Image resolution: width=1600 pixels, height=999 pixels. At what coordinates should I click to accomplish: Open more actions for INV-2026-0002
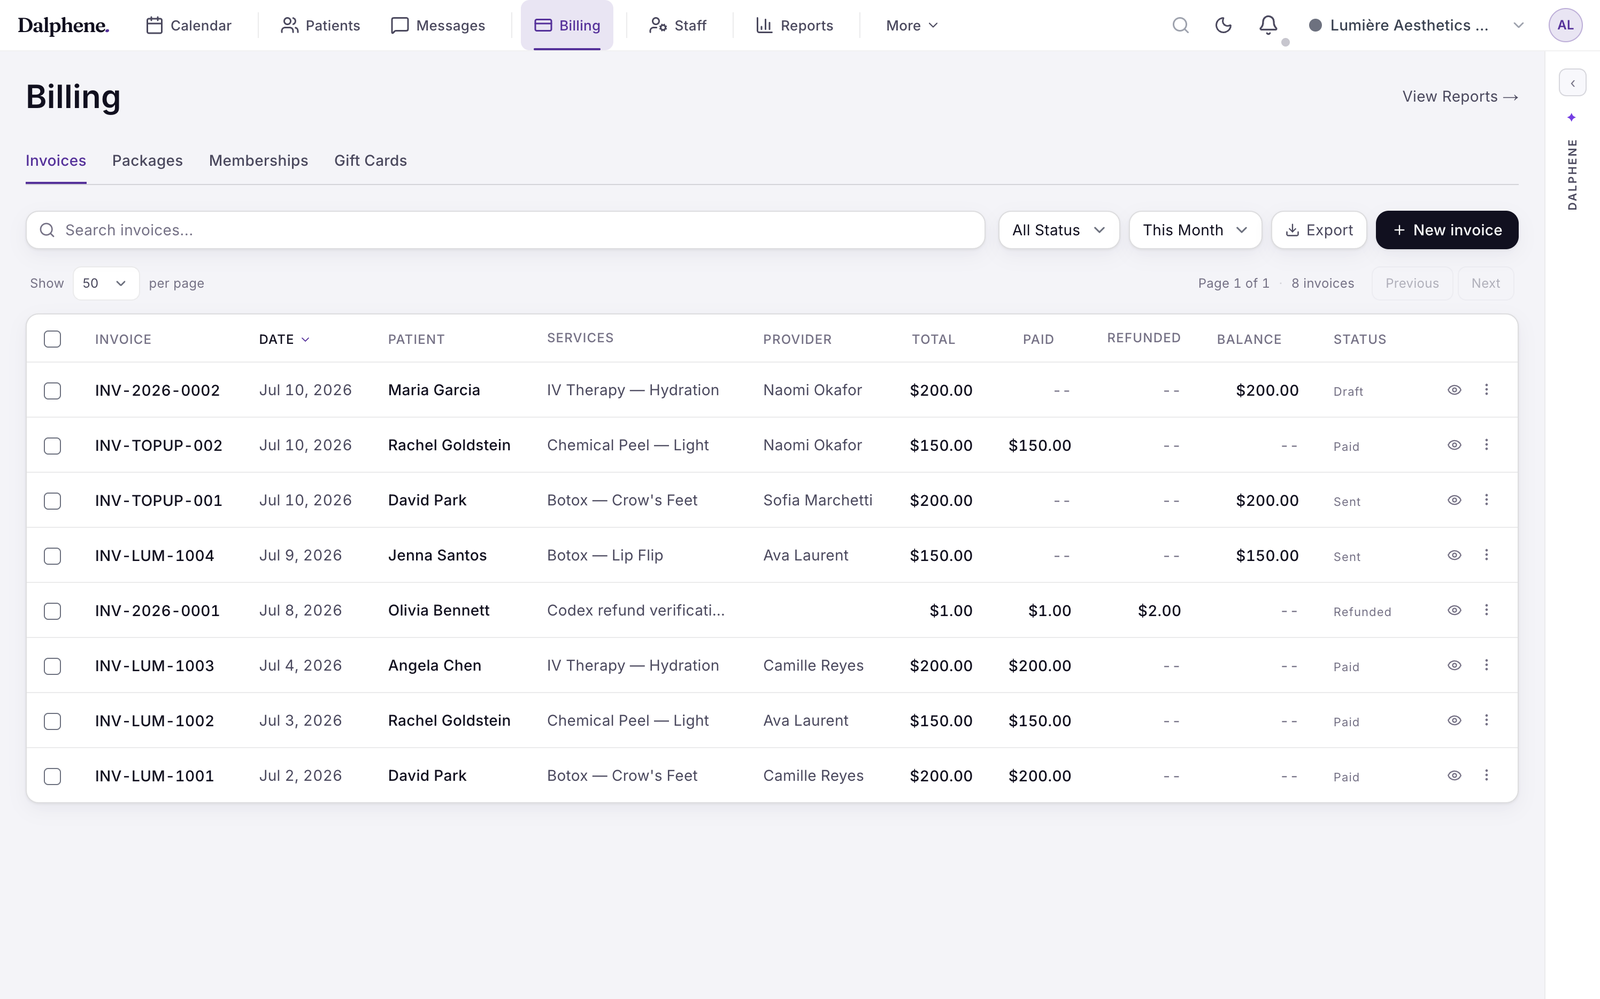(1486, 390)
